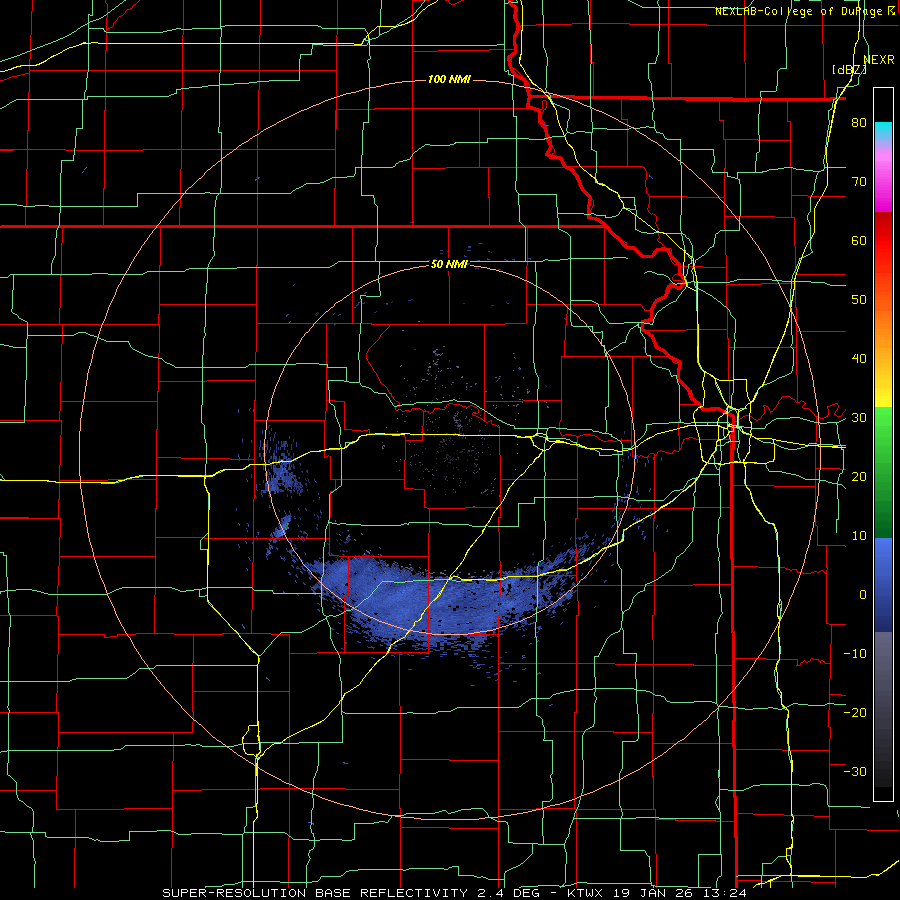The image size is (900, 900).
Task: Click the 40 dBZ scale label
Action: pos(859,359)
